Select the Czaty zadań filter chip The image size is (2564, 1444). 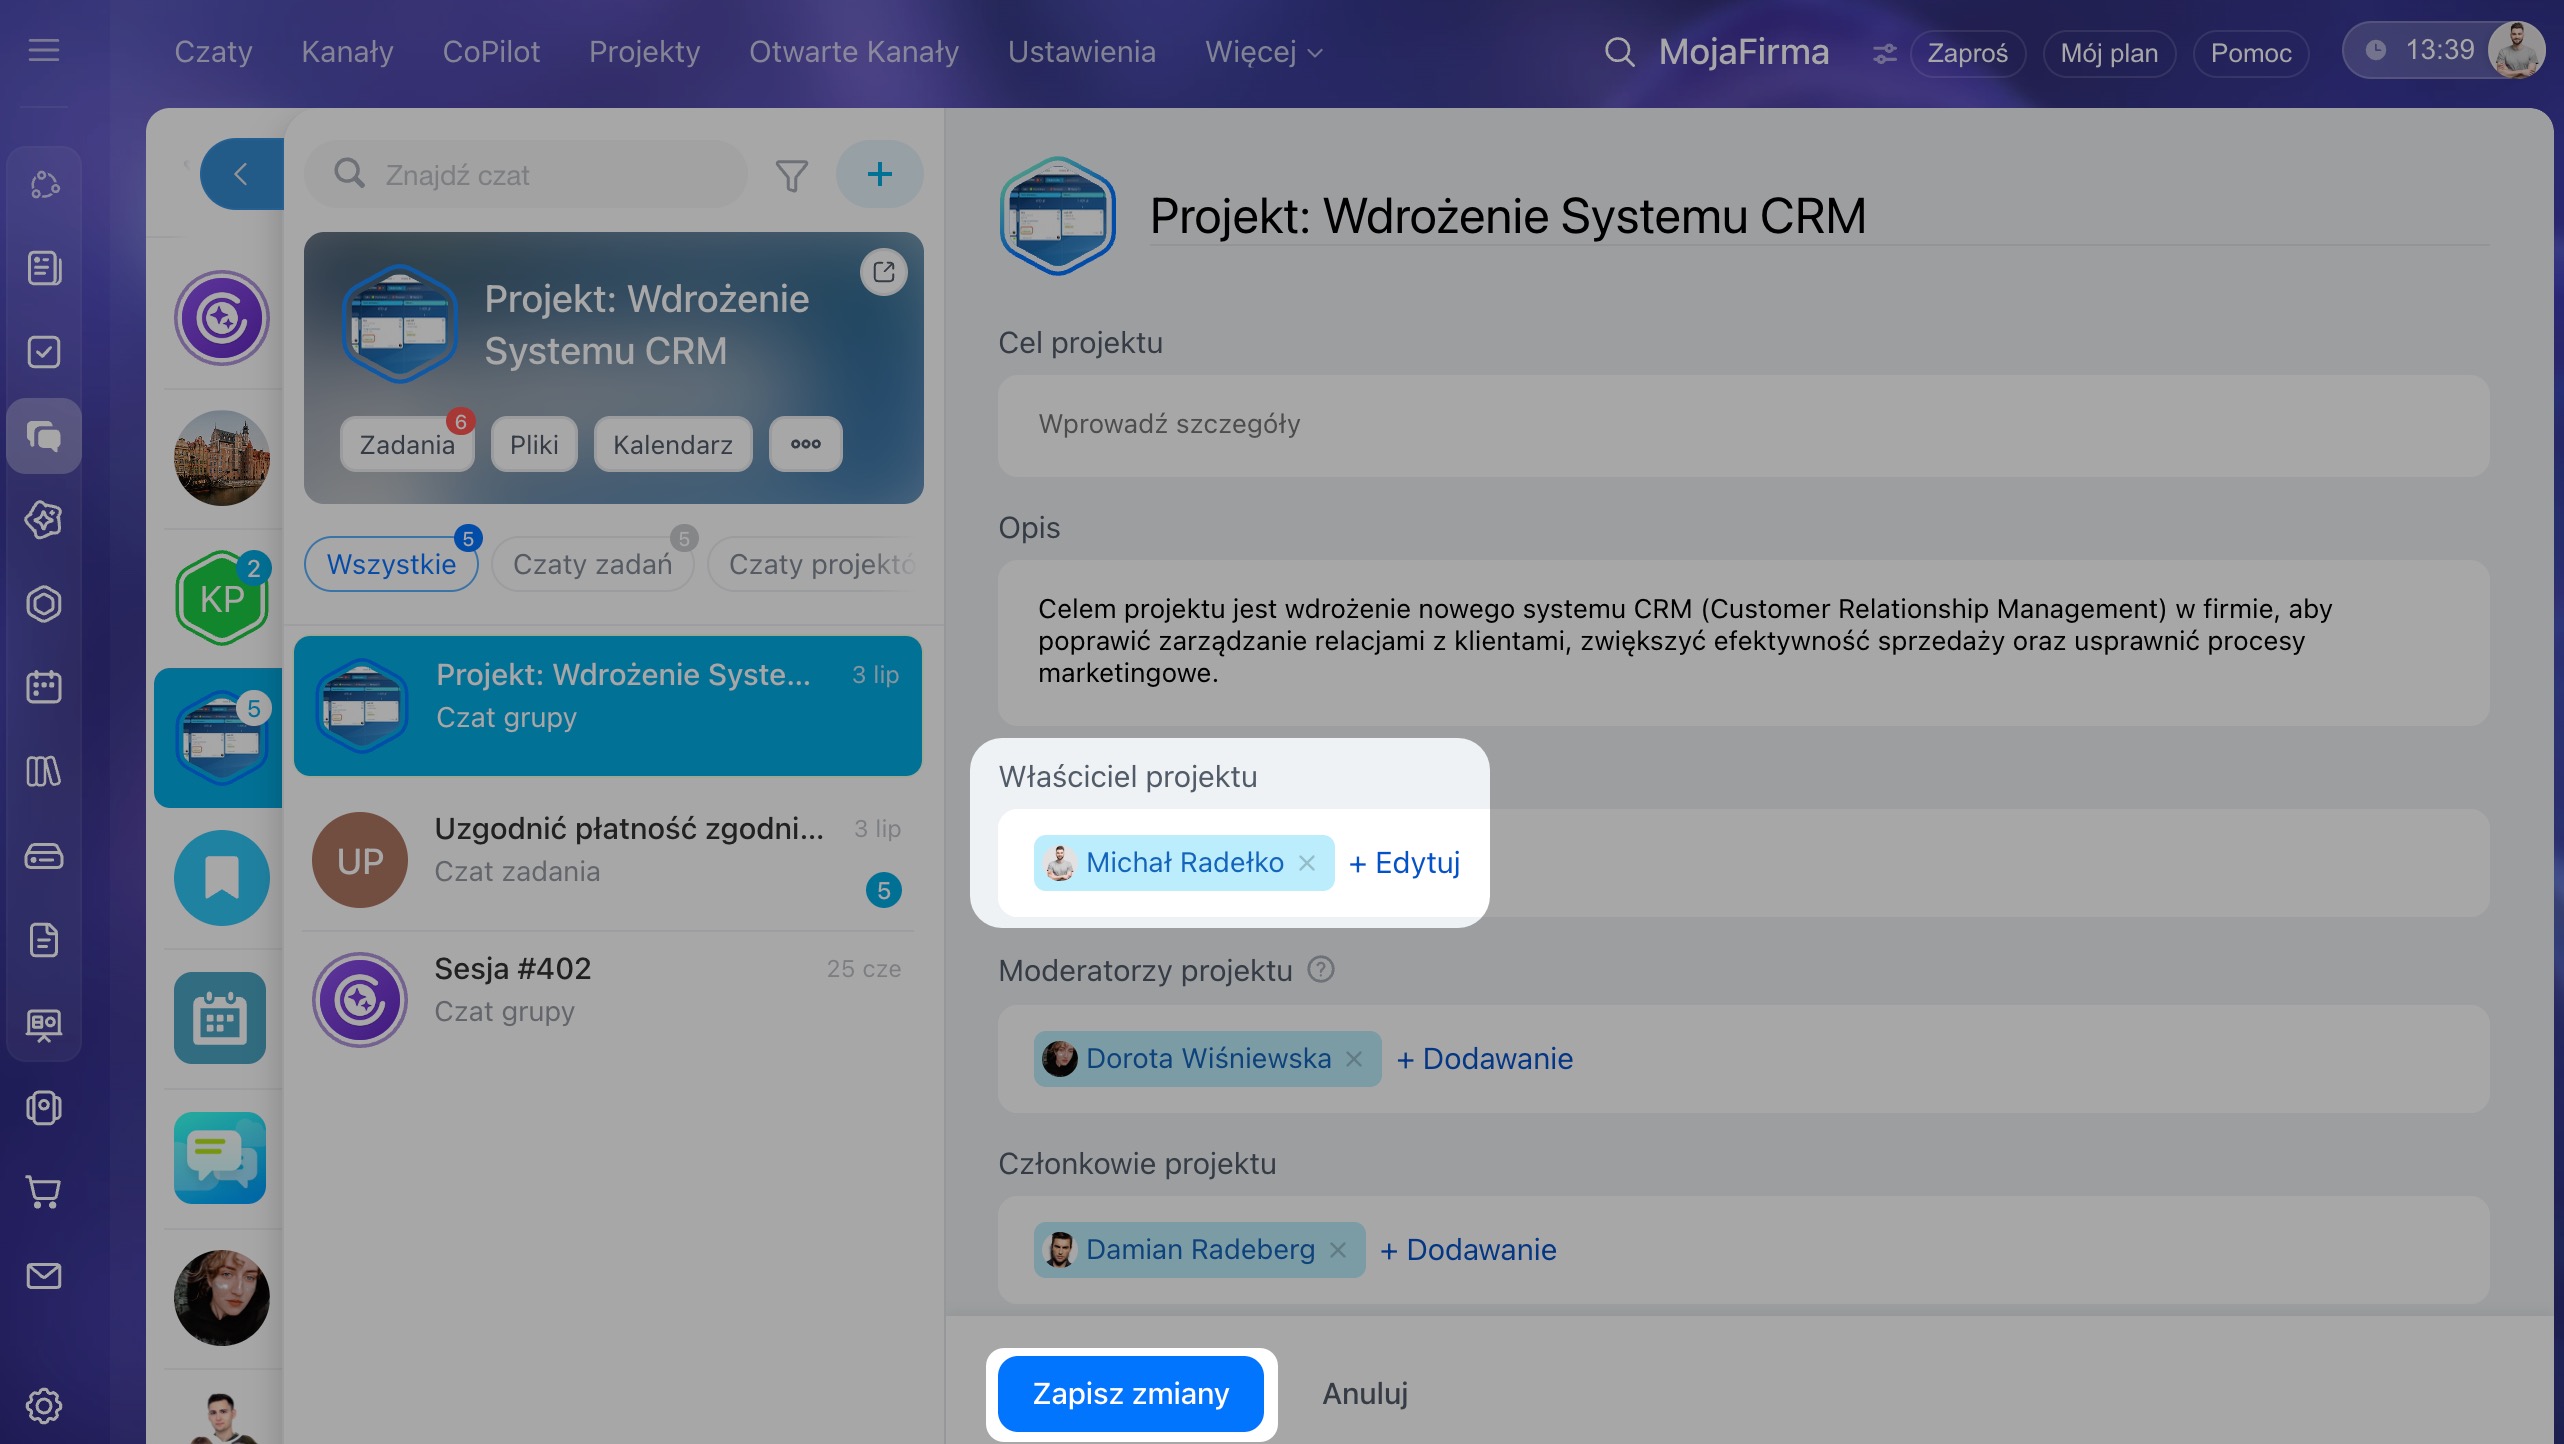point(592,564)
